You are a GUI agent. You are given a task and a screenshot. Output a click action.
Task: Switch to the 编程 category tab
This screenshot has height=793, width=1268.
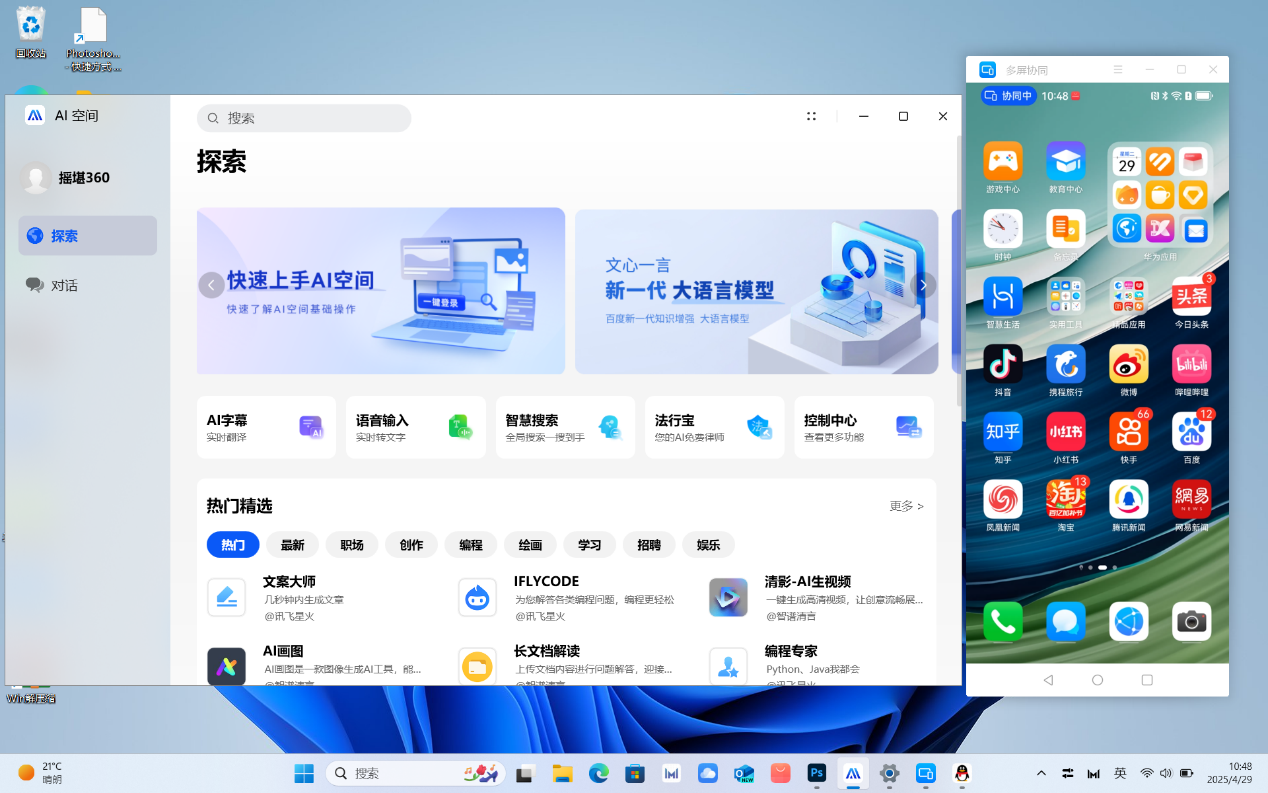tap(470, 545)
